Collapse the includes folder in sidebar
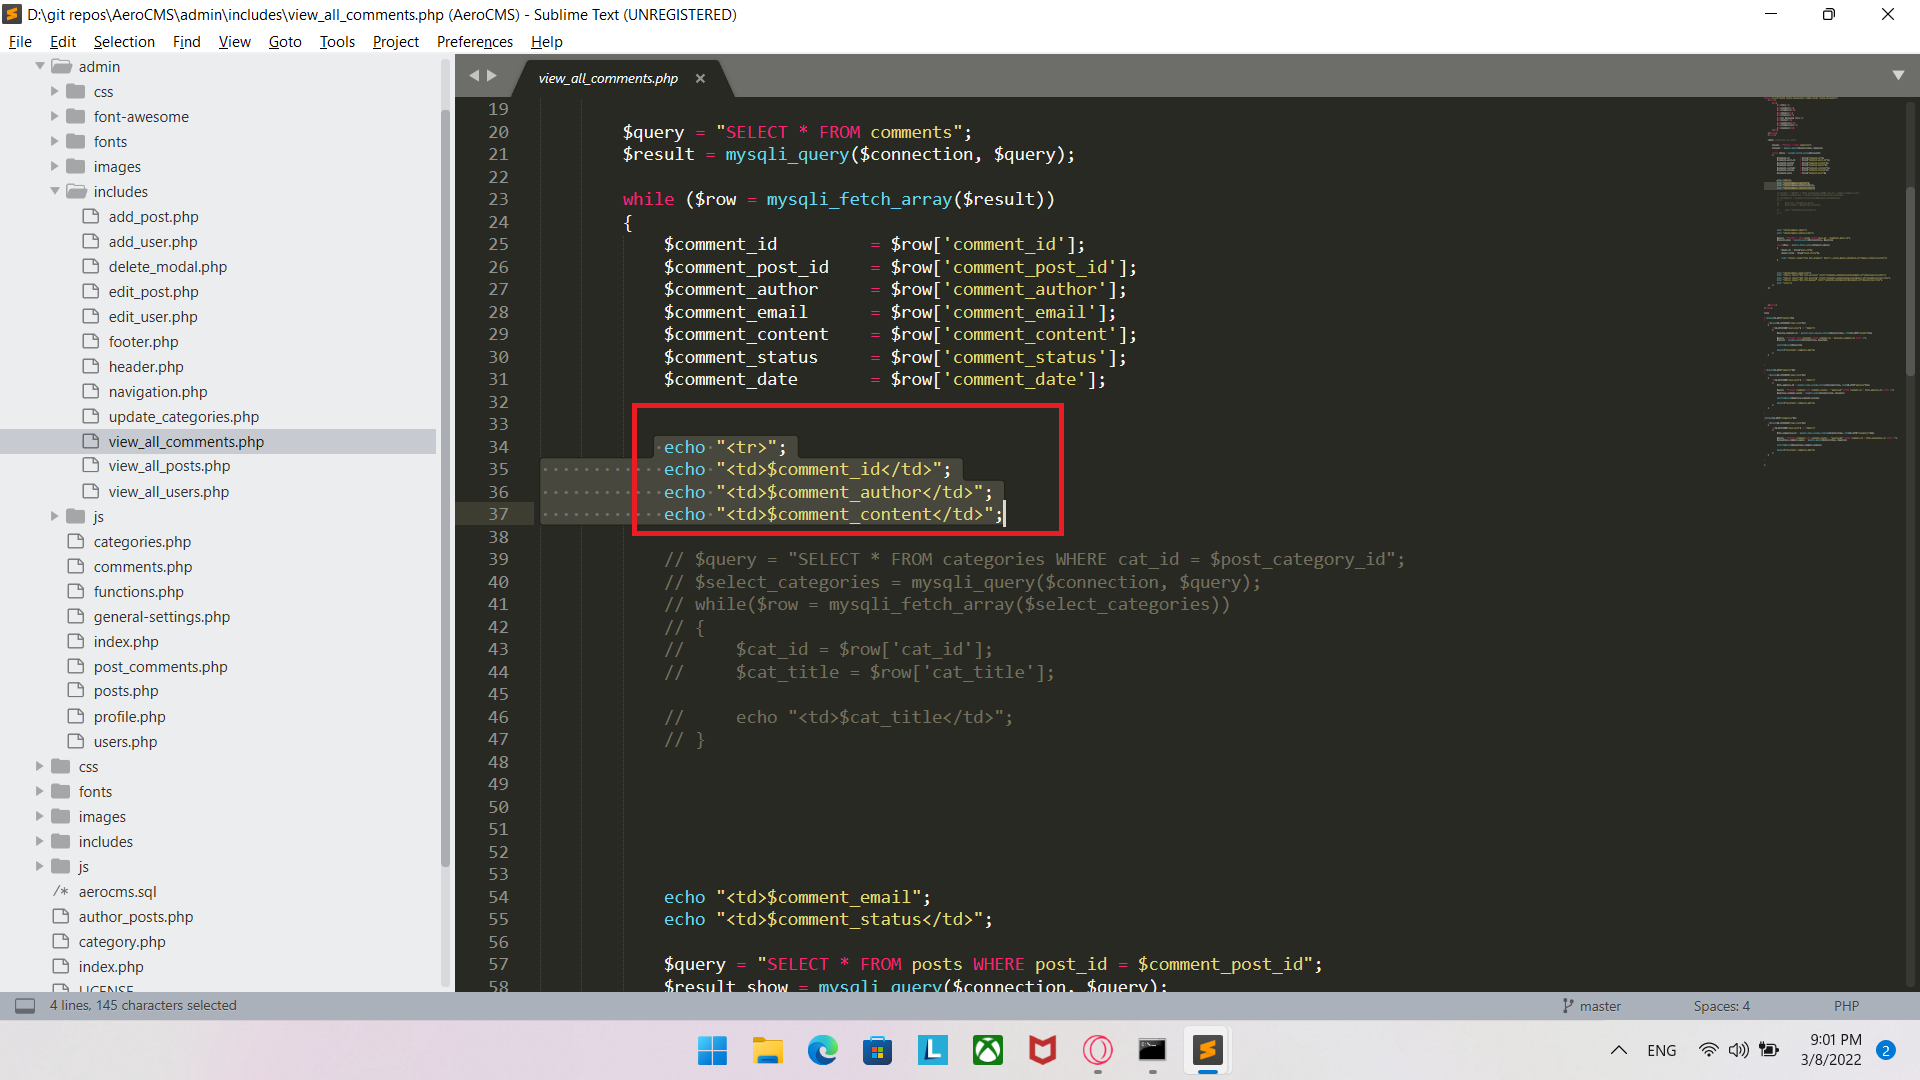The width and height of the screenshot is (1920, 1080). tap(55, 191)
